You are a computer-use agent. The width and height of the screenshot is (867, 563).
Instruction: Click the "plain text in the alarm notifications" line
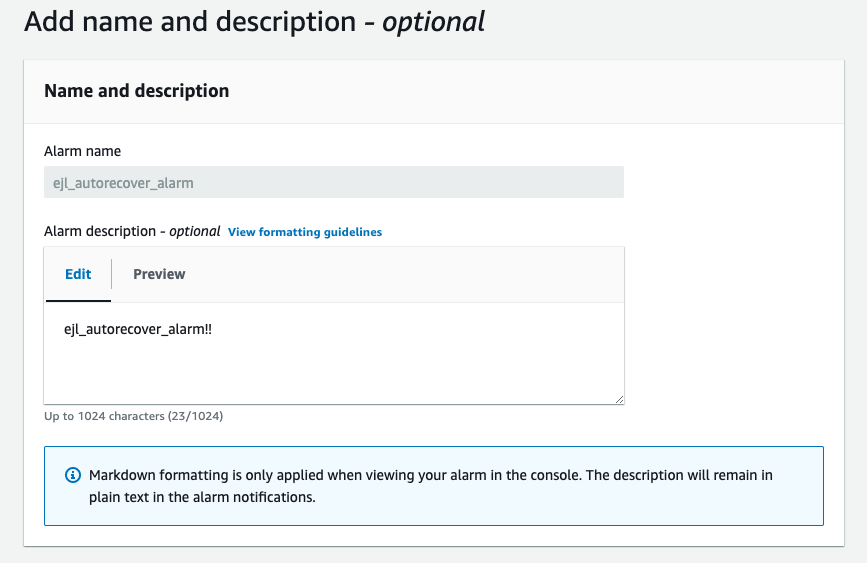[202, 496]
